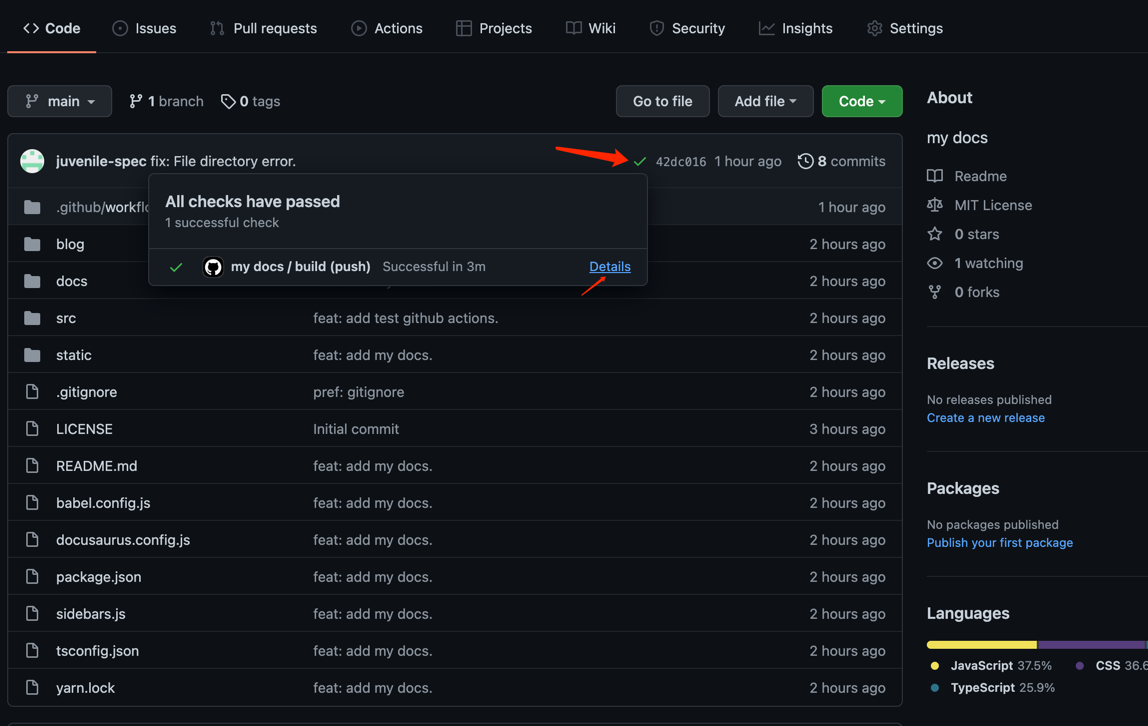The height and width of the screenshot is (726, 1148).
Task: Open the commit message 'fix: File directory error.'
Action: pyautogui.click(x=223, y=161)
